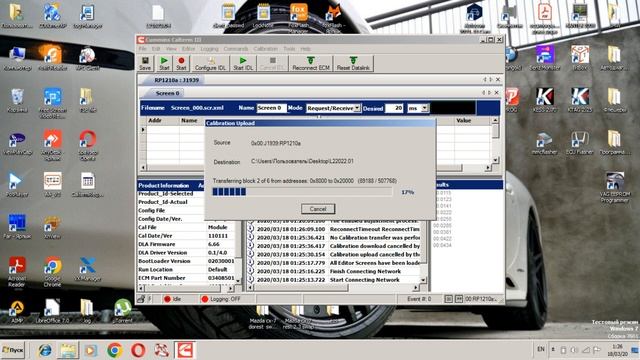The height and width of the screenshot is (360, 640).
Task: Open Internet Explorer from the taskbar
Action: 45,350
